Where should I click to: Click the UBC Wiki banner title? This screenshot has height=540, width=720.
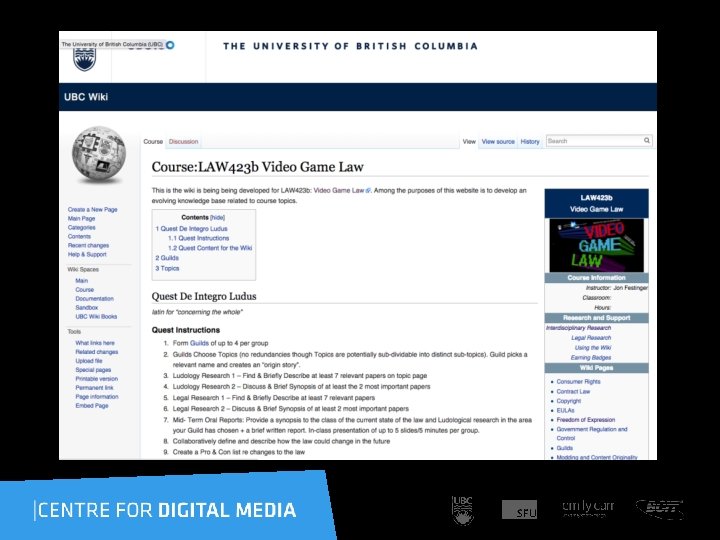tap(86, 97)
